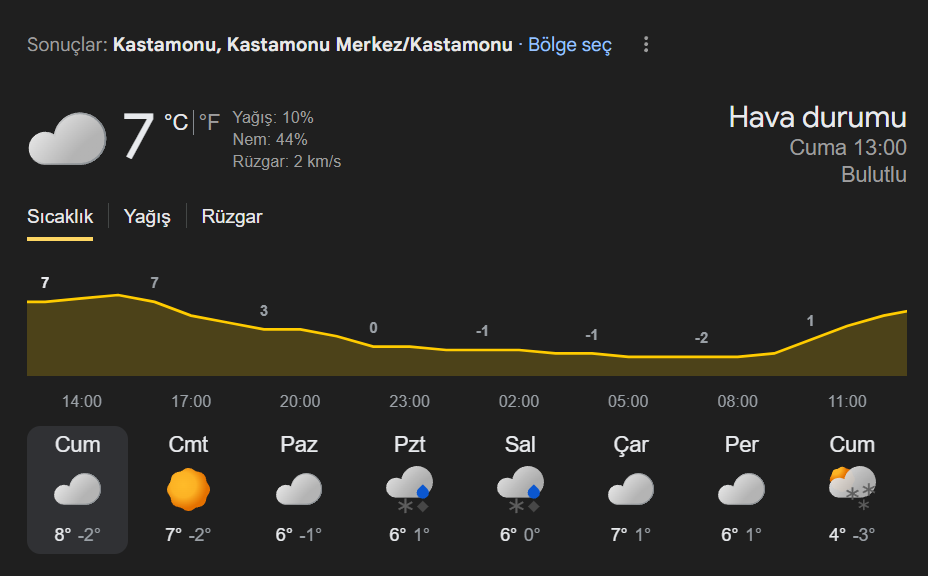
Task: Open the Bölge seç location selector
Action: [x=570, y=45]
